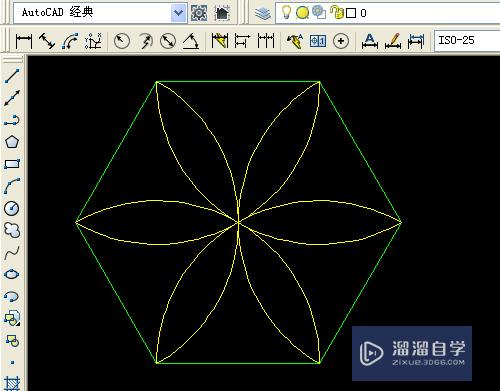Image resolution: width=500 pixels, height=391 pixels.
Task: Expand the AutoCAD 经典 workspace dropdown arrow
Action: click(179, 13)
